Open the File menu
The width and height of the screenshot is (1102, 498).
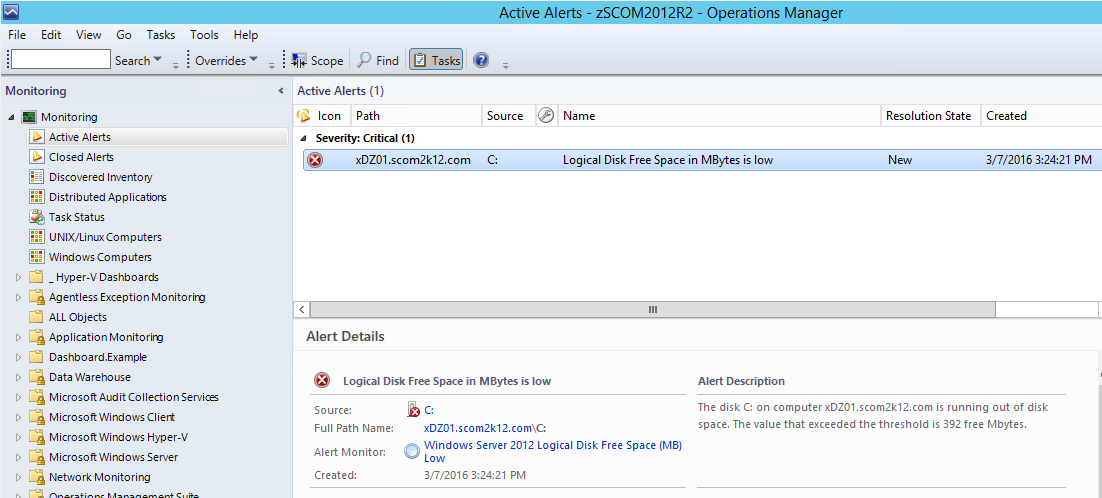pyautogui.click(x=17, y=34)
